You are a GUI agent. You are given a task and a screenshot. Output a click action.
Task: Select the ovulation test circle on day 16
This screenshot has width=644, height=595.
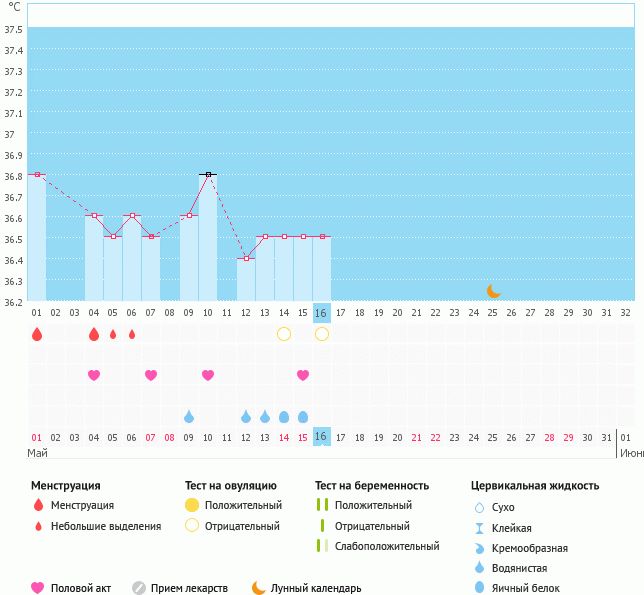click(x=322, y=334)
